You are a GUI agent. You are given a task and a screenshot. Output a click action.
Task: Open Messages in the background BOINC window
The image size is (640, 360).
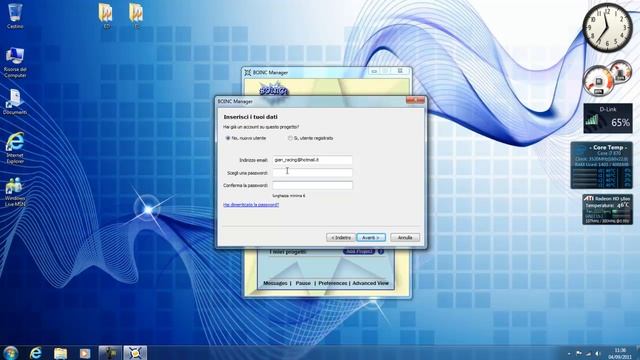[275, 283]
